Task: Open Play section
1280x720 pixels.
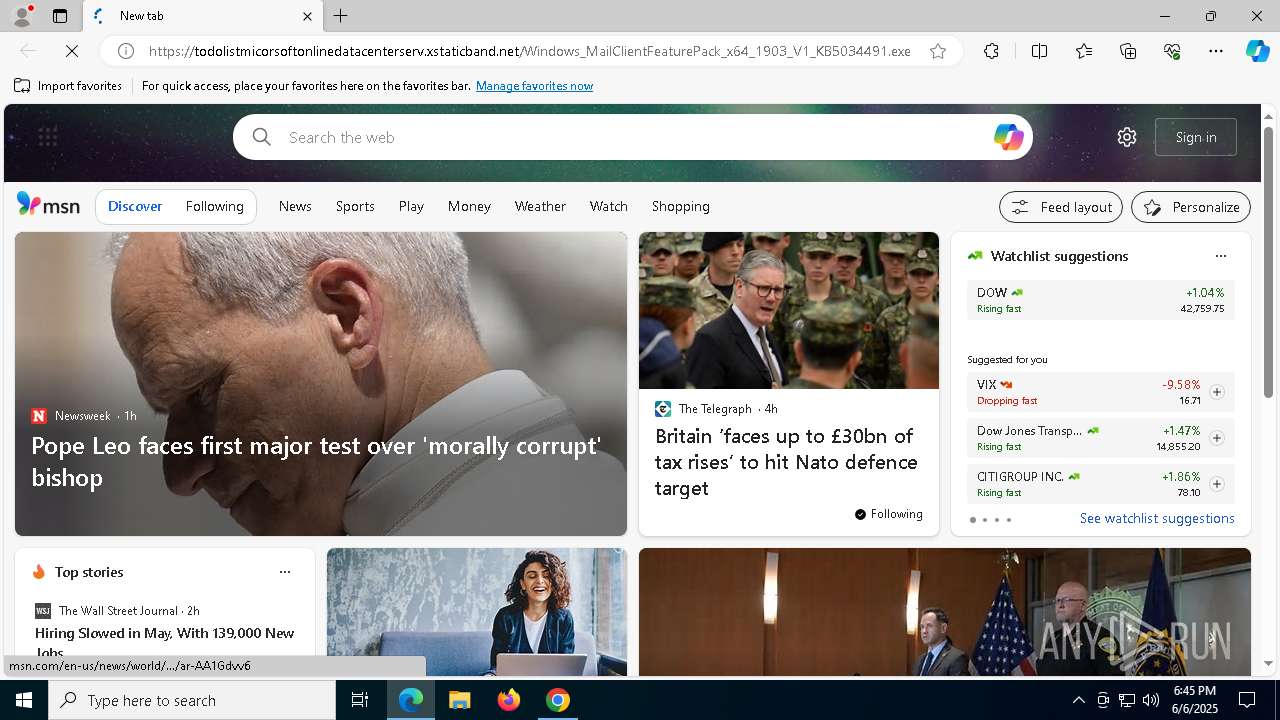Action: click(411, 206)
